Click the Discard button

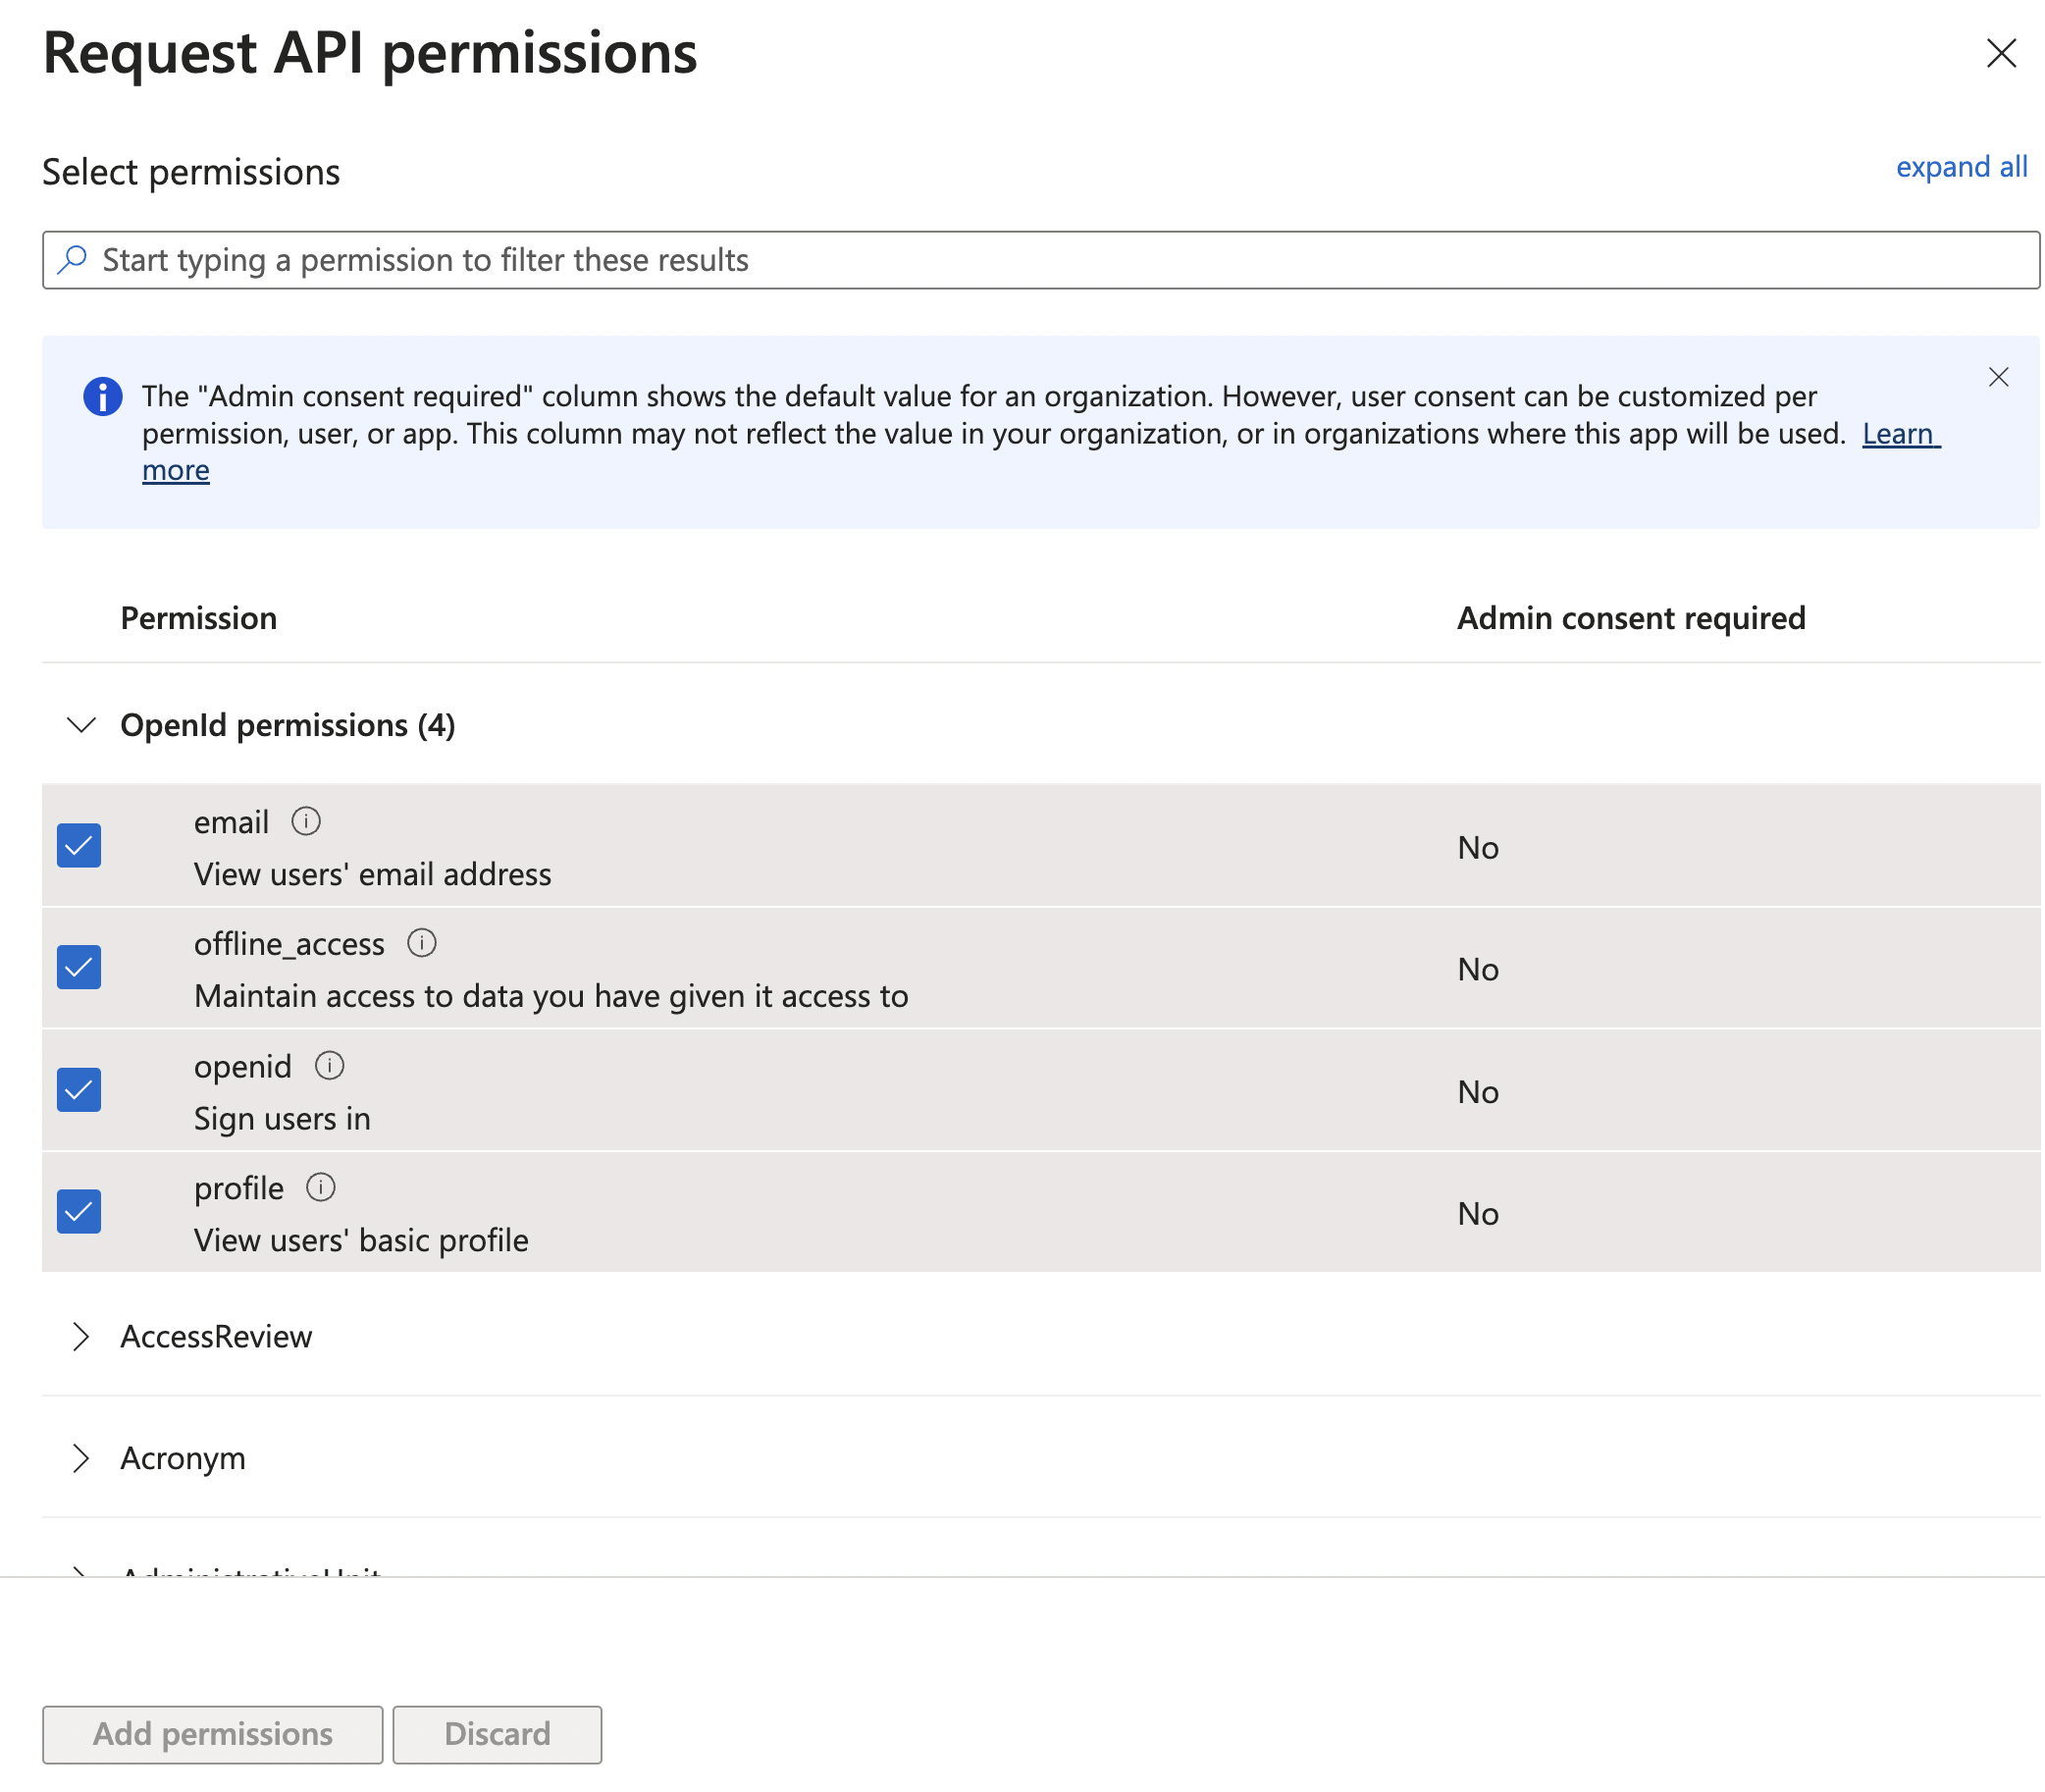coord(497,1733)
